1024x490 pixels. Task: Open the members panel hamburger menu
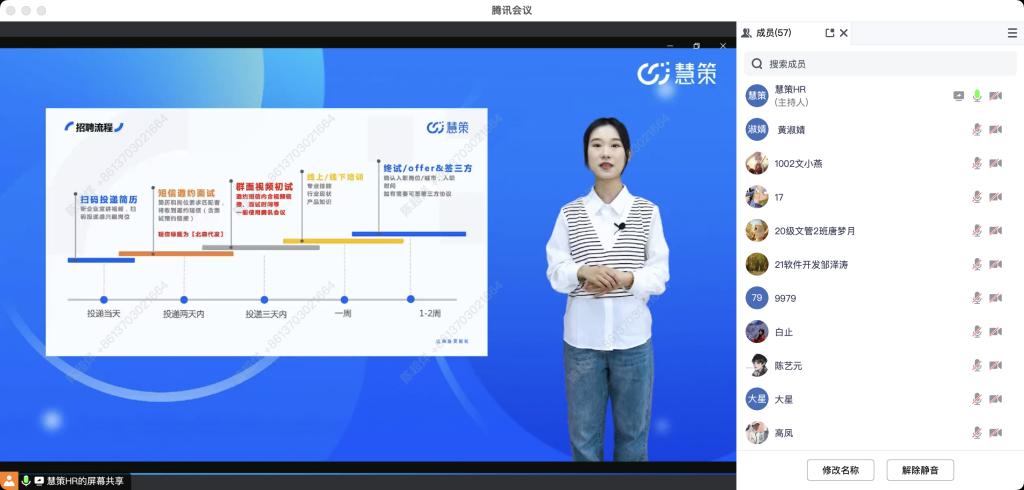click(1012, 33)
